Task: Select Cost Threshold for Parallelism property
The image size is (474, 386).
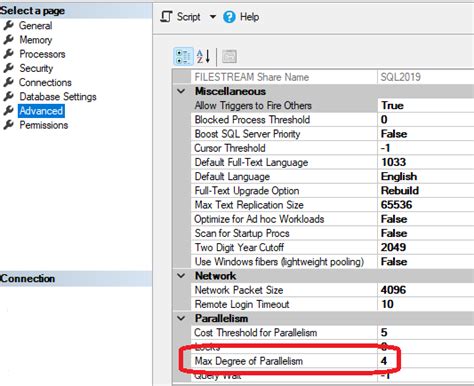Action: (x=256, y=333)
